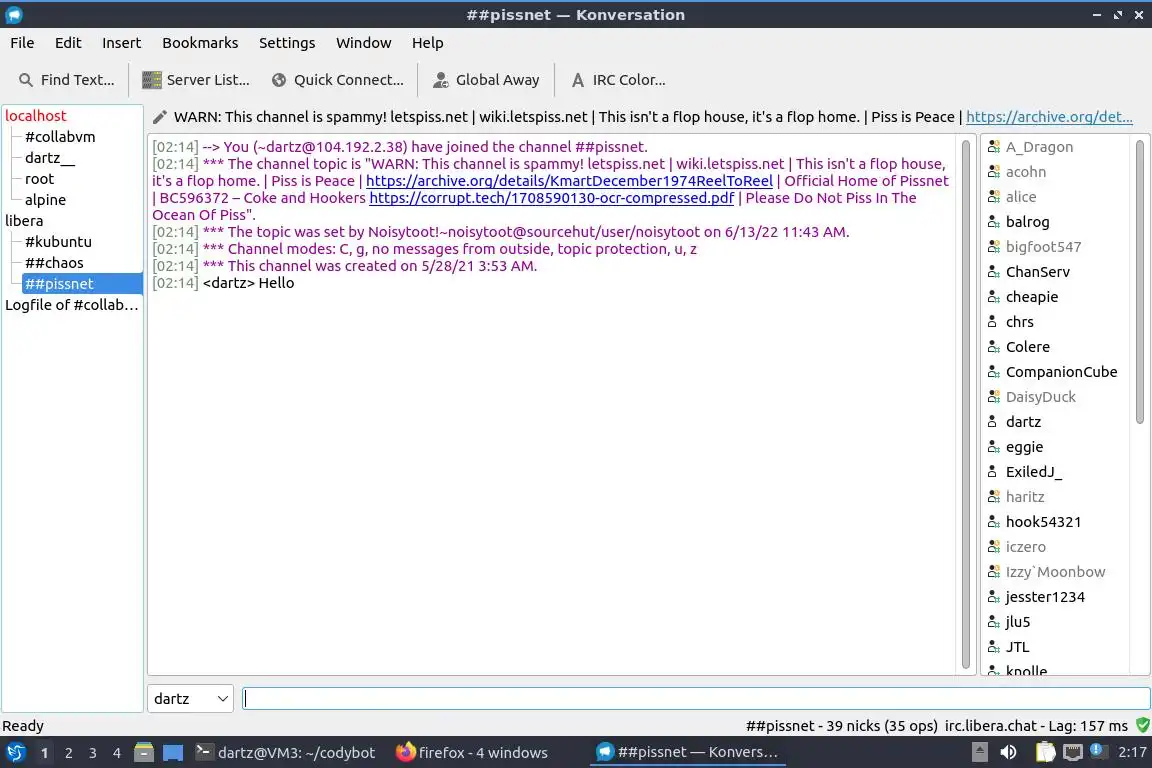Click user icon beside jesster1234
1152x768 pixels.
click(993, 597)
